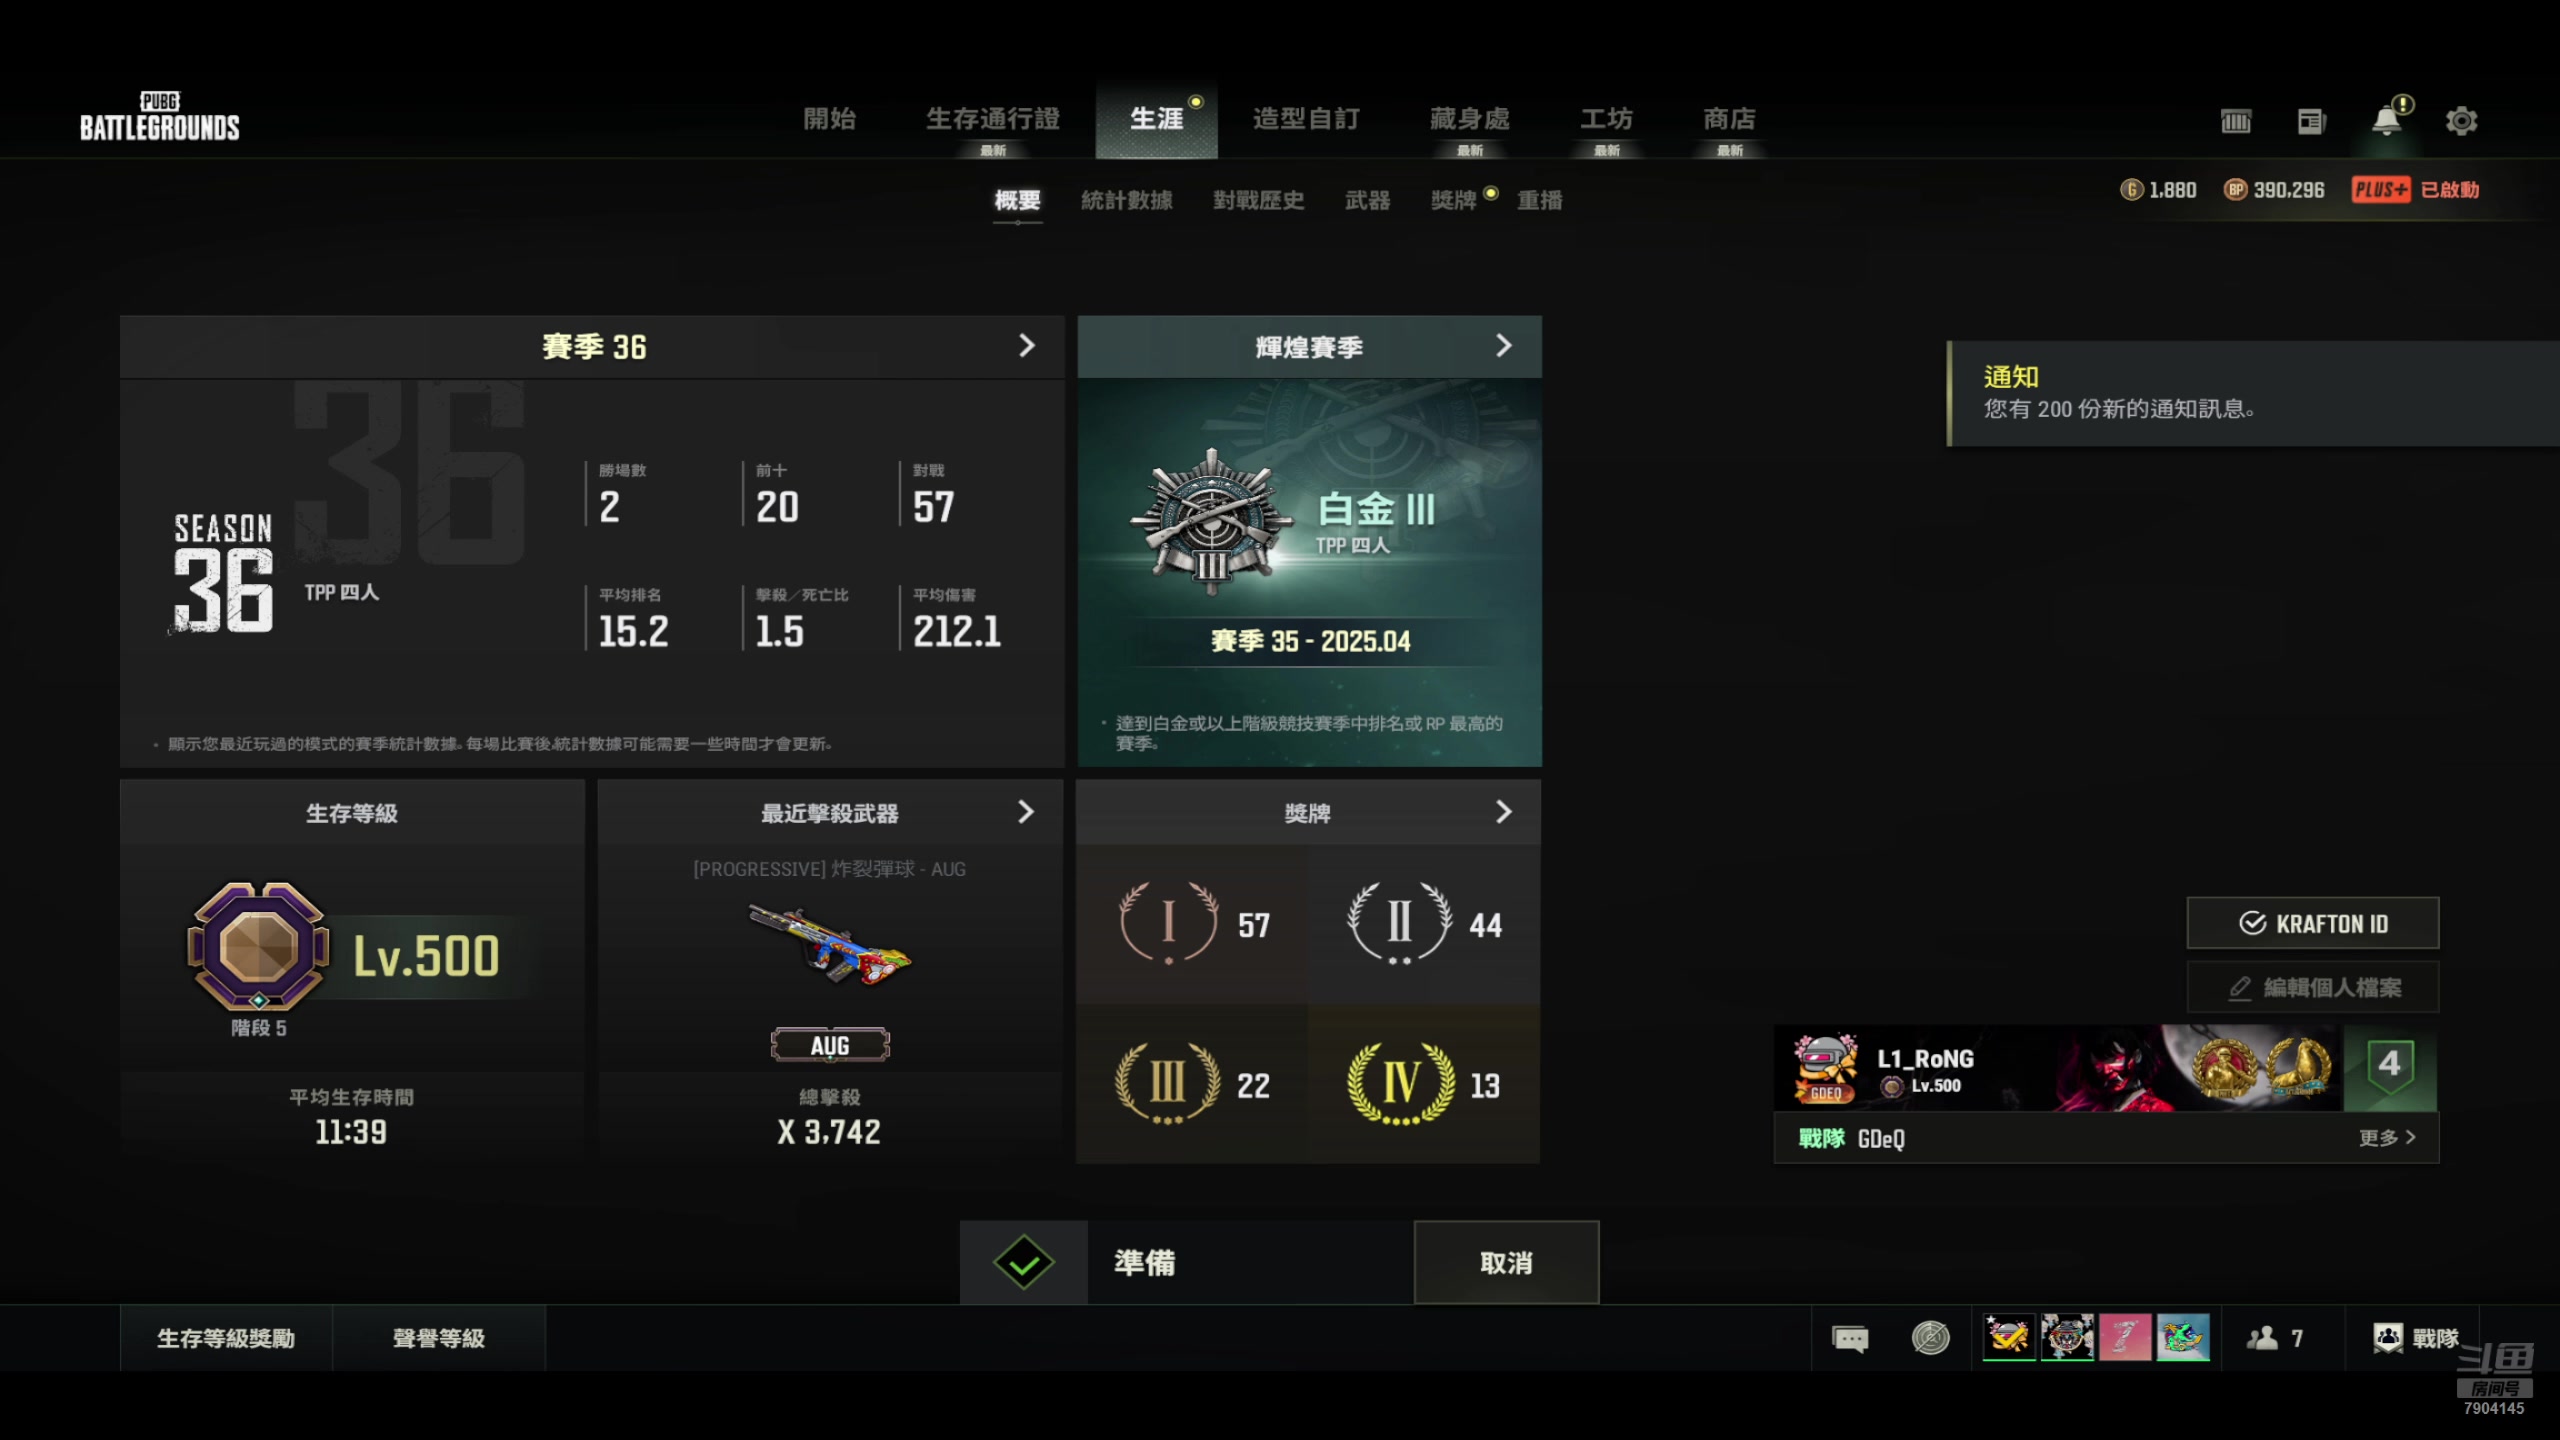Image resolution: width=2560 pixels, height=1440 pixels.
Task: Open the news page icon beside the bell
Action: point(2311,121)
